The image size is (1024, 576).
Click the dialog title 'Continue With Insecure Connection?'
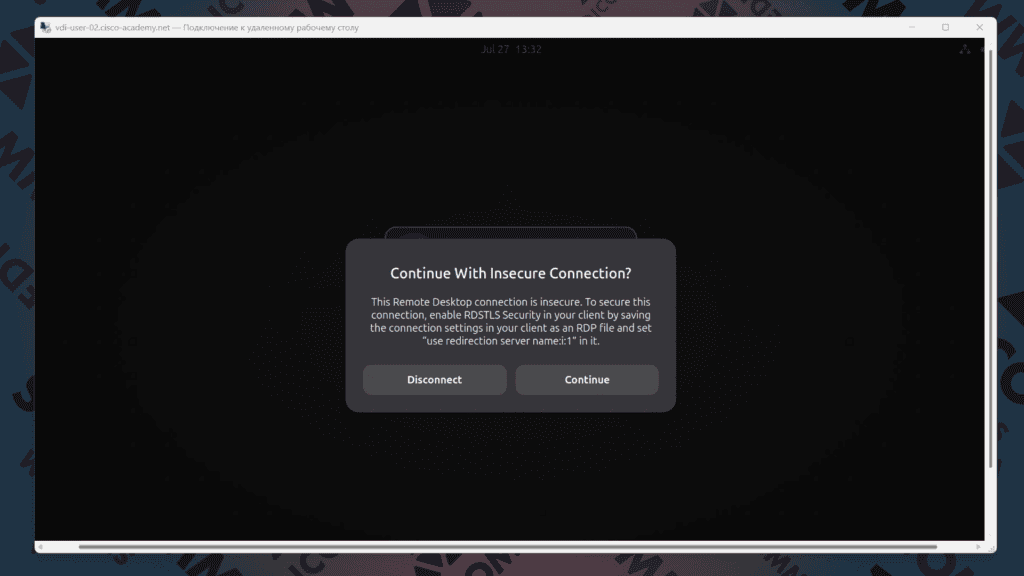pyautogui.click(x=511, y=274)
